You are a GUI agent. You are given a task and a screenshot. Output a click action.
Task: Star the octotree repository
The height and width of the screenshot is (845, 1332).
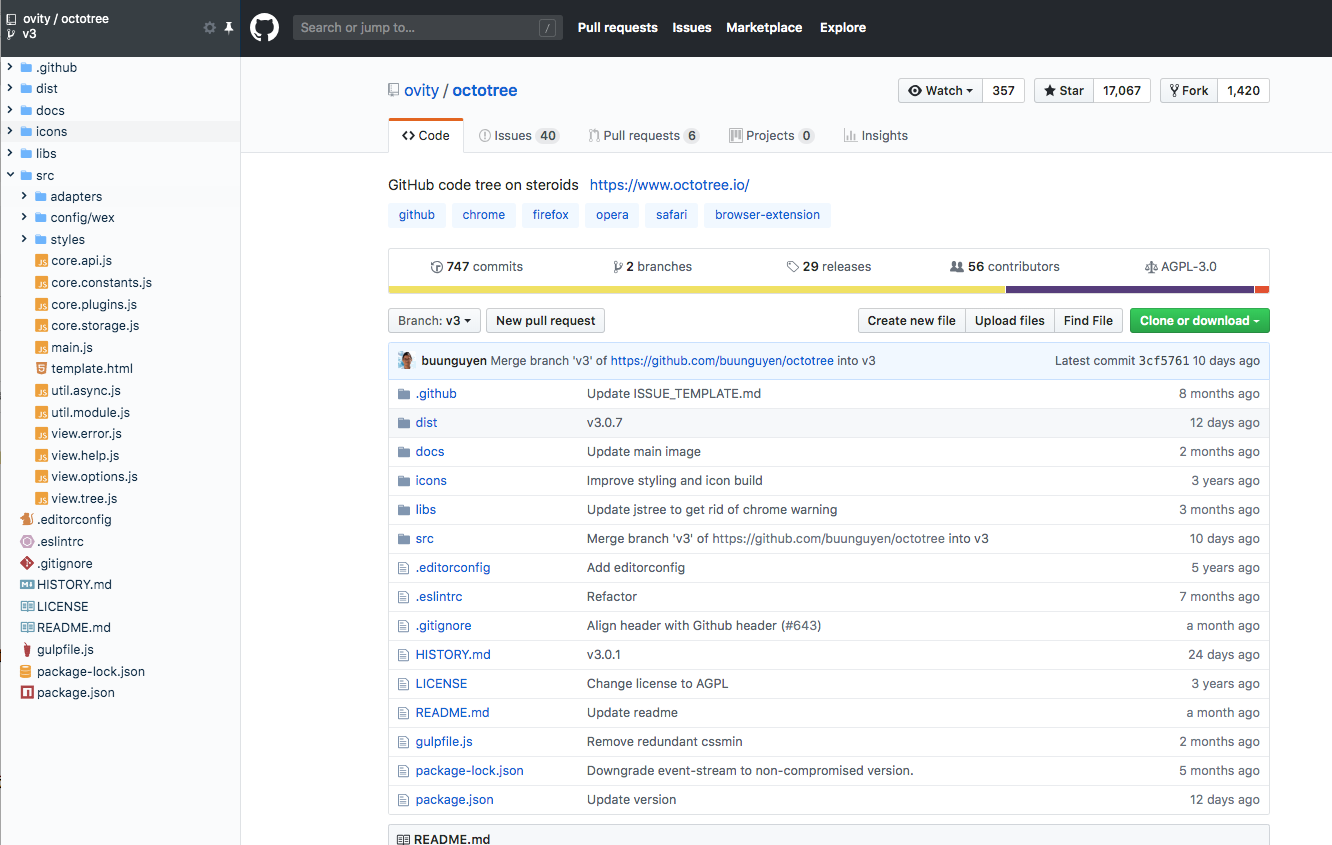pyautogui.click(x=1064, y=91)
